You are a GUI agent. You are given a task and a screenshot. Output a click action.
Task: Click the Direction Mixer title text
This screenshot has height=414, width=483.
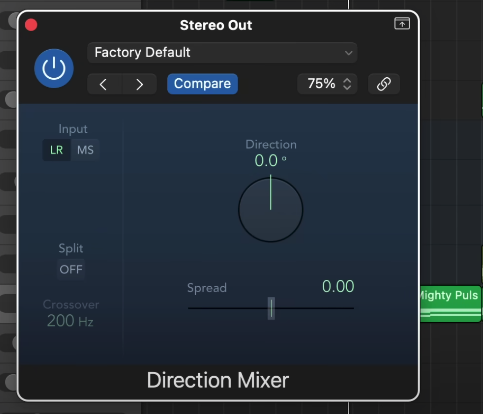pyautogui.click(x=218, y=380)
